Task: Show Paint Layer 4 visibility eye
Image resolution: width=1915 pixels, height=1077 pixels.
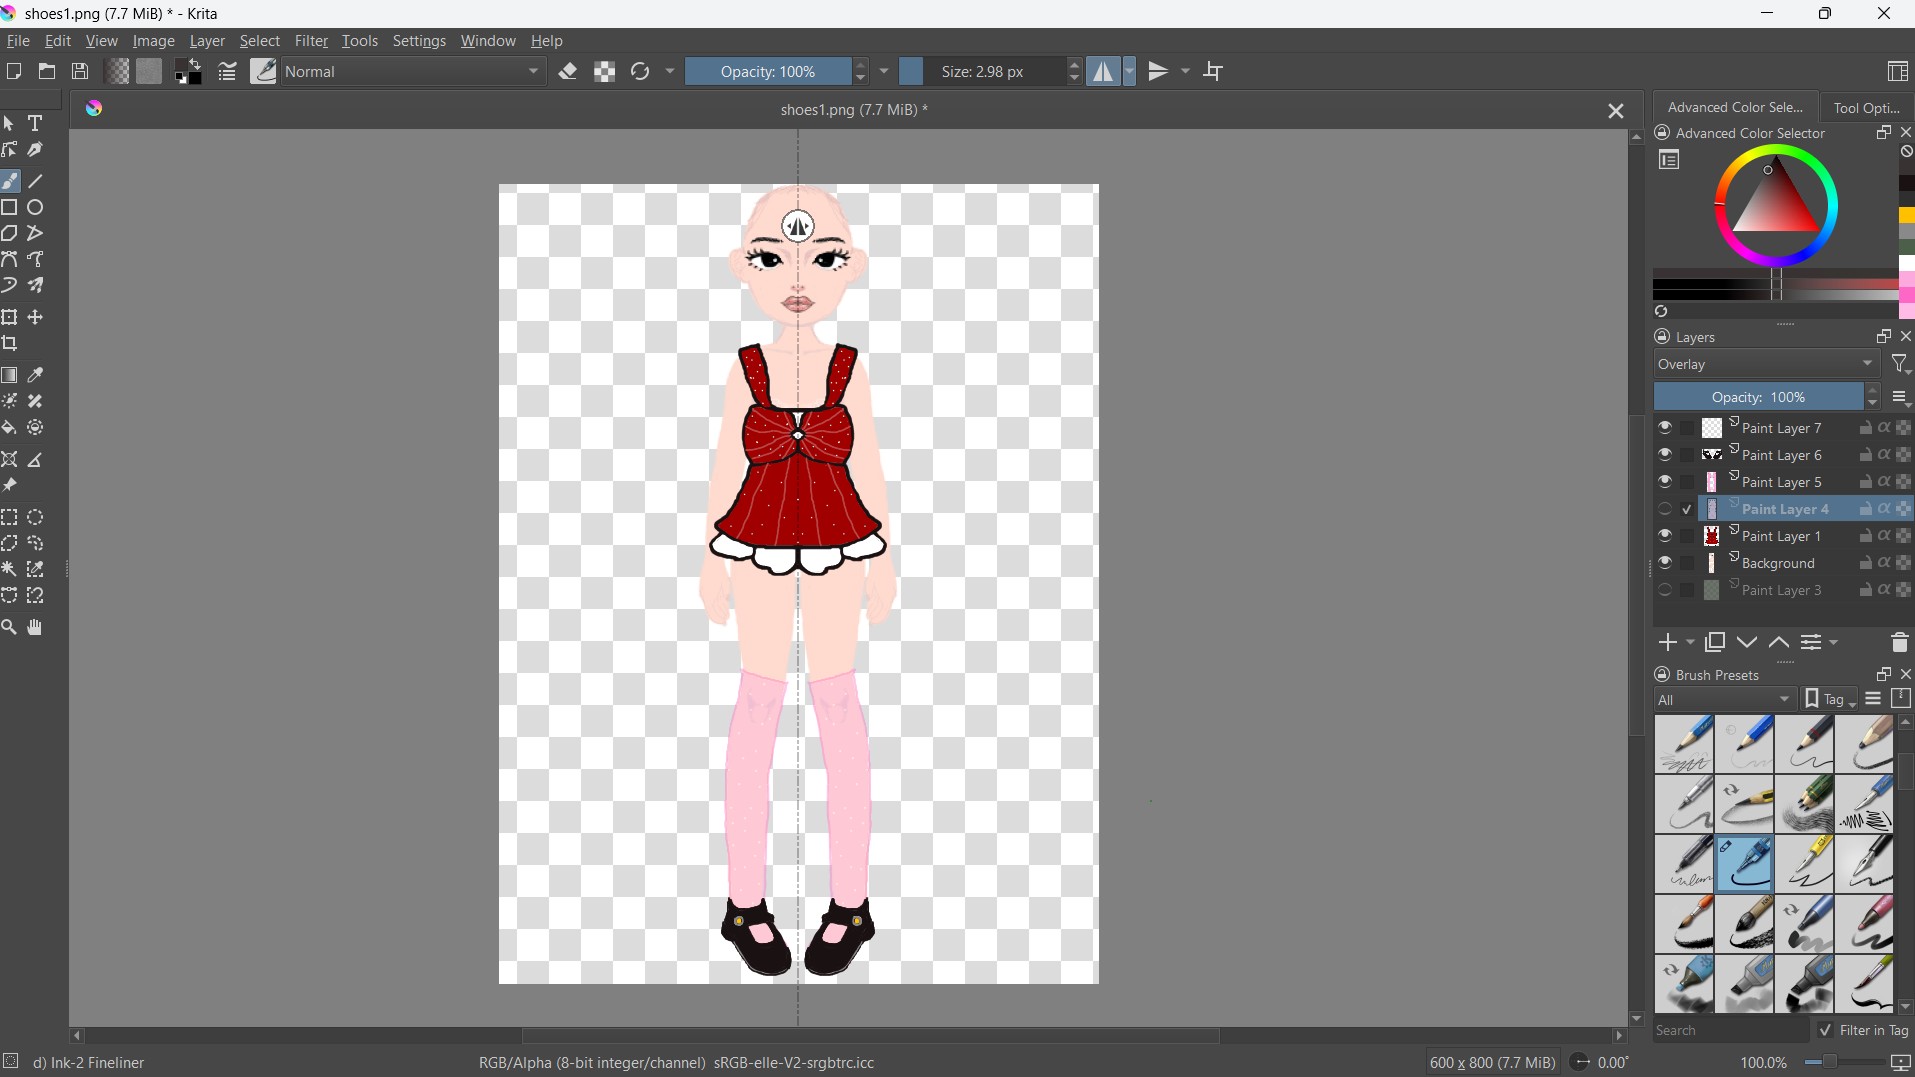Action: click(1664, 509)
